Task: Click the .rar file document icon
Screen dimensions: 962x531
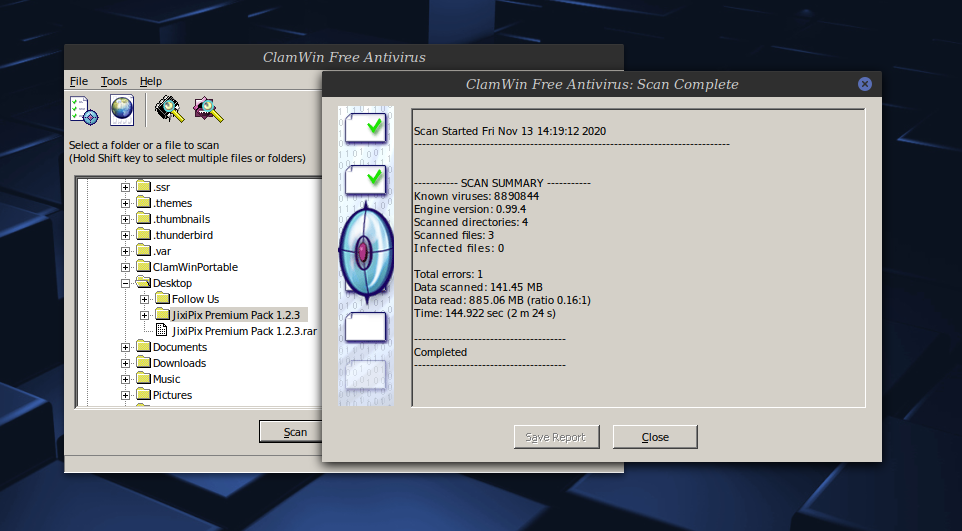Action: click(161, 330)
